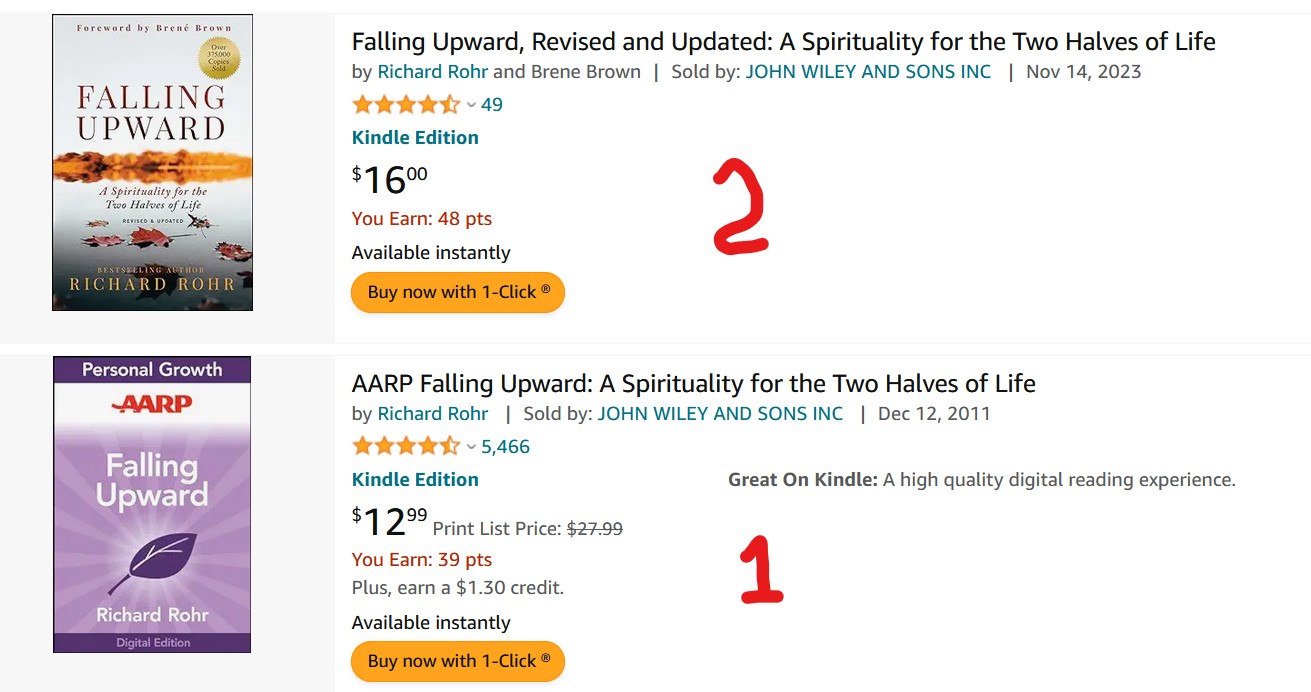Select Kindle Edition on the AARP listing

(415, 479)
